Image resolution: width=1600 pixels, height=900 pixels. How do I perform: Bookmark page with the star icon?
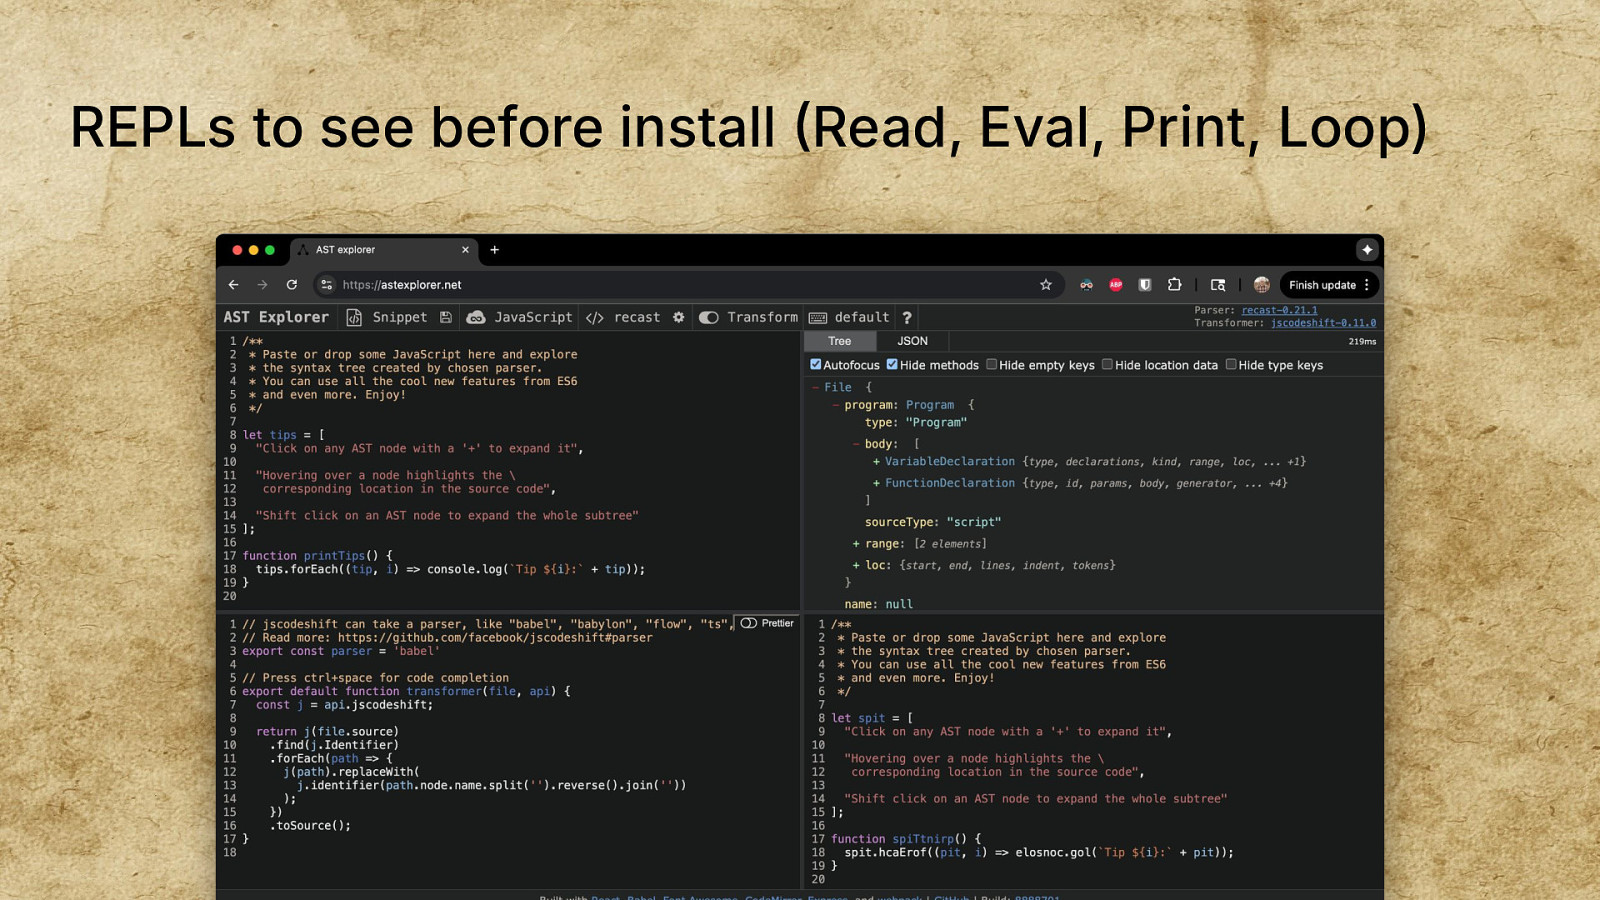[1046, 285]
